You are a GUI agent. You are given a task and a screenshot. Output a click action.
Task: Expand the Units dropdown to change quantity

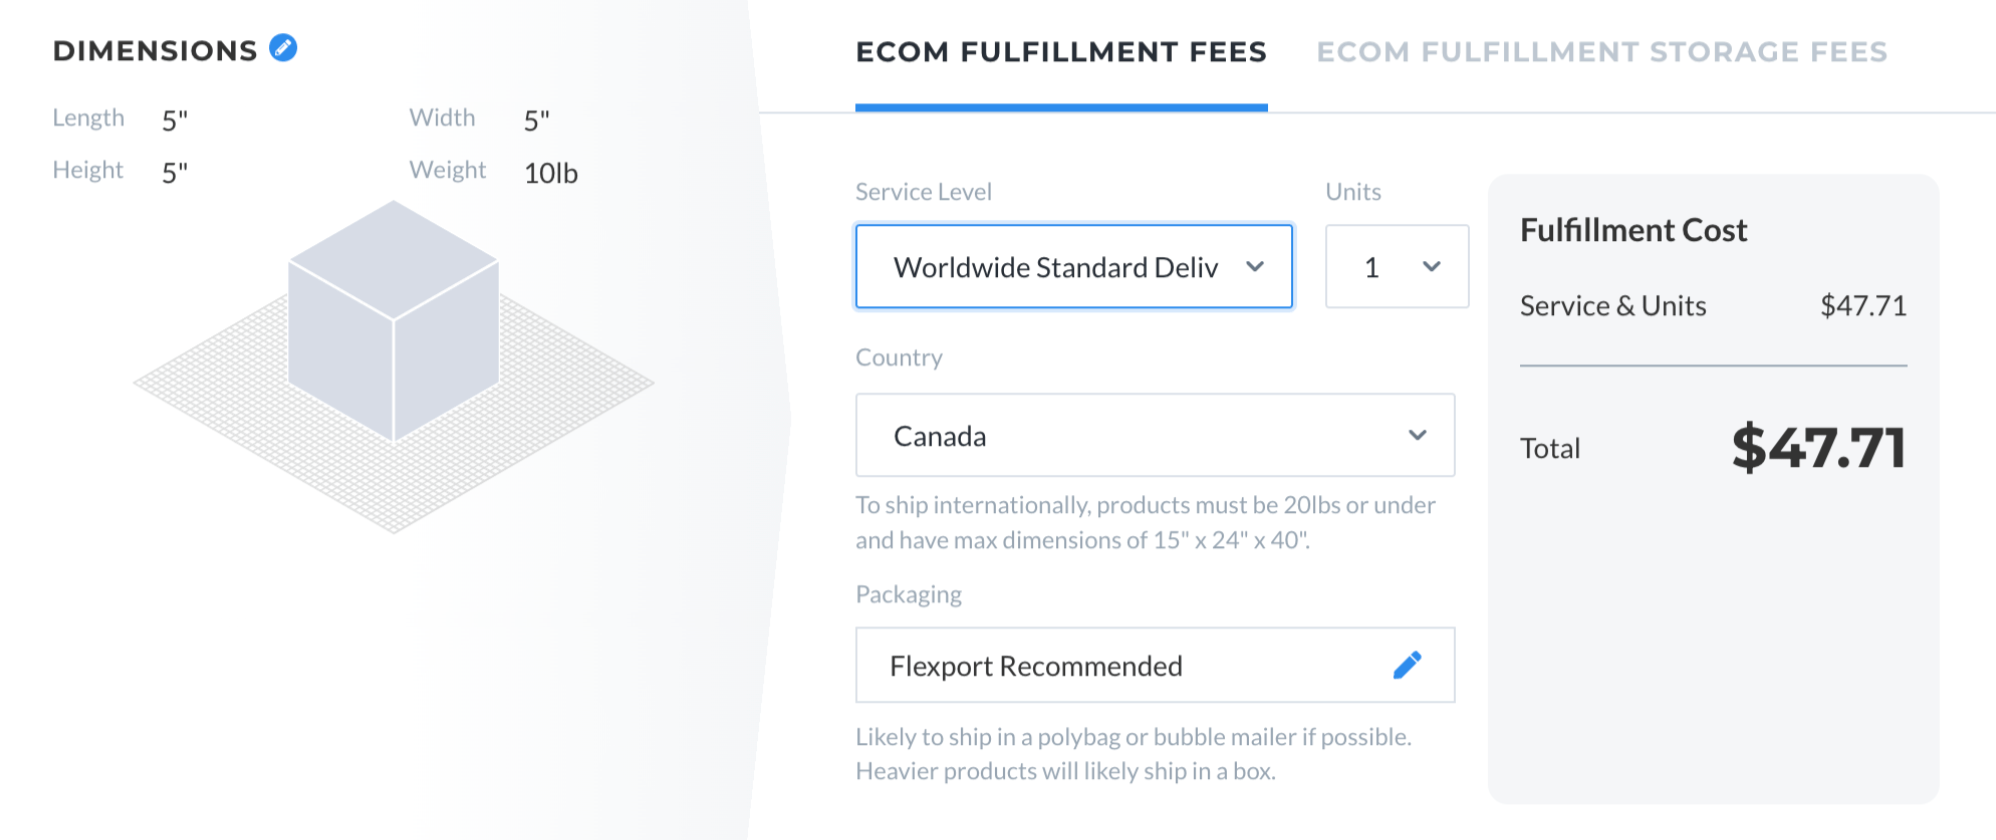point(1396,266)
